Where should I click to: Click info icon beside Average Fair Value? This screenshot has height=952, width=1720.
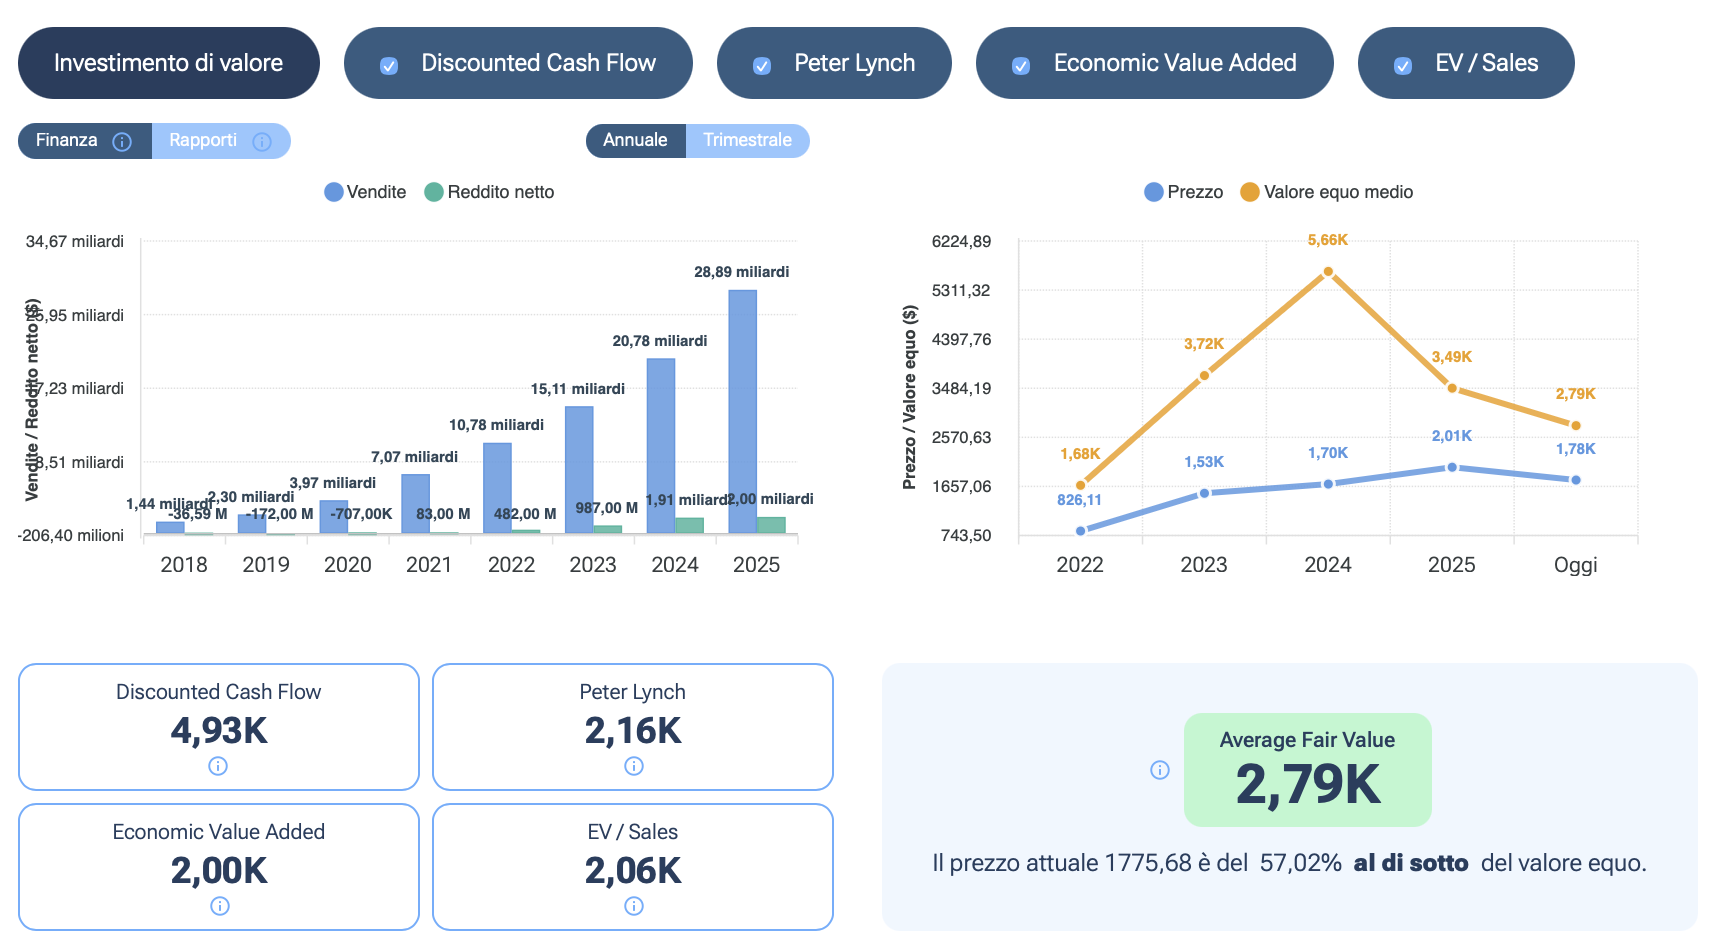(x=1159, y=770)
